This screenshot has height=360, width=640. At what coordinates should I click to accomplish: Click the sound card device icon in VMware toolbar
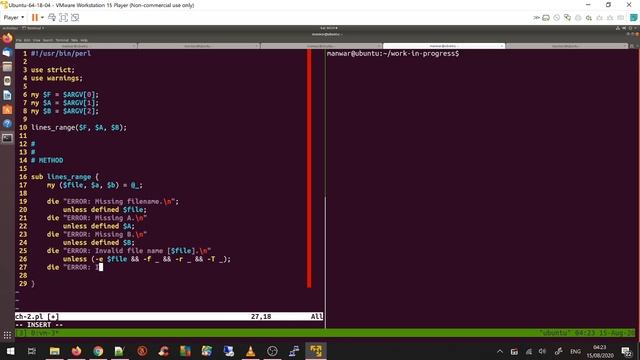(589, 18)
